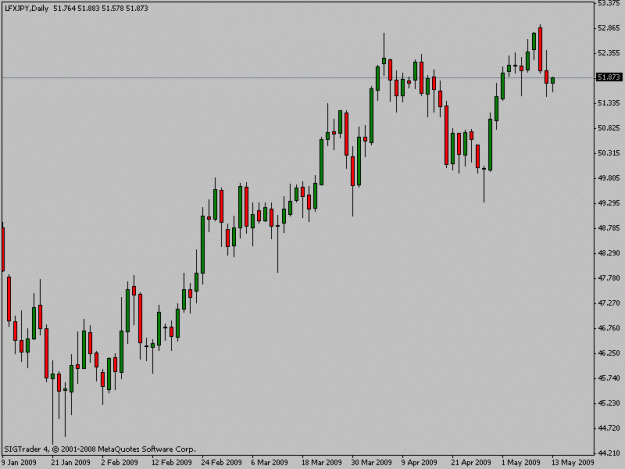625x469 pixels.
Task: Select the 1 May 2009 date label
Action: pos(521,463)
